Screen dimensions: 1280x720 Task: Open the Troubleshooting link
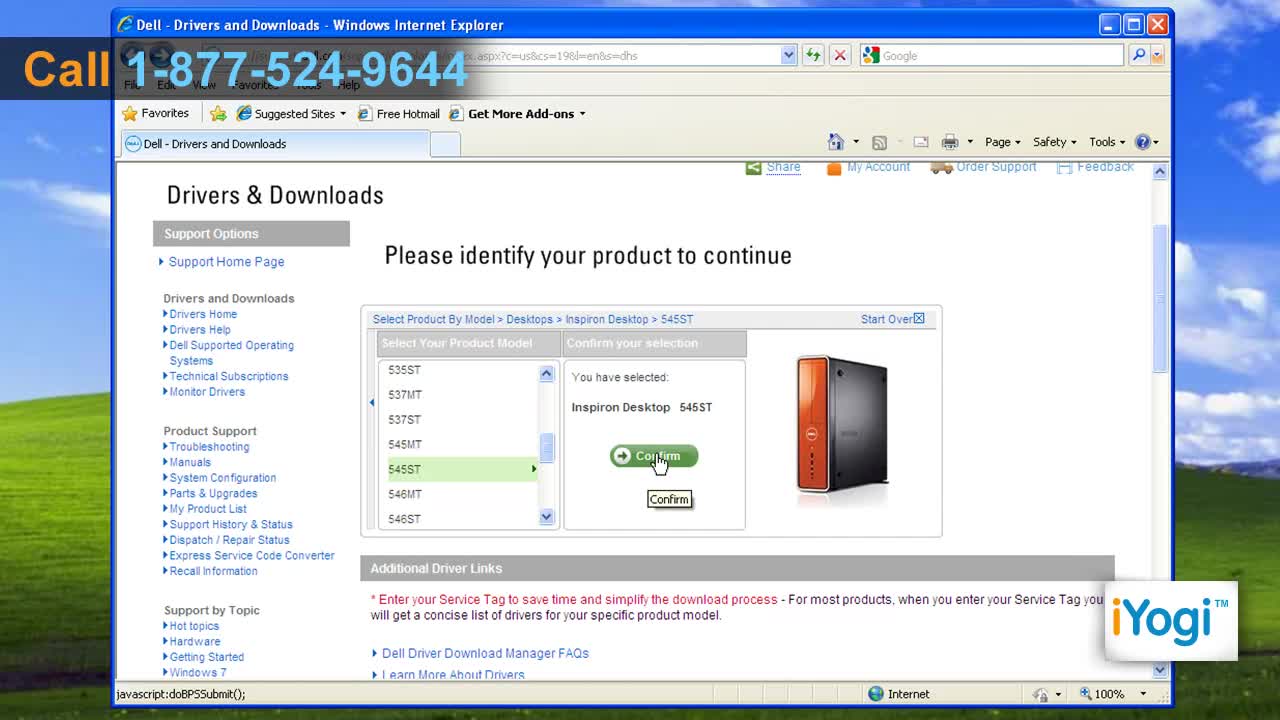tap(209, 447)
